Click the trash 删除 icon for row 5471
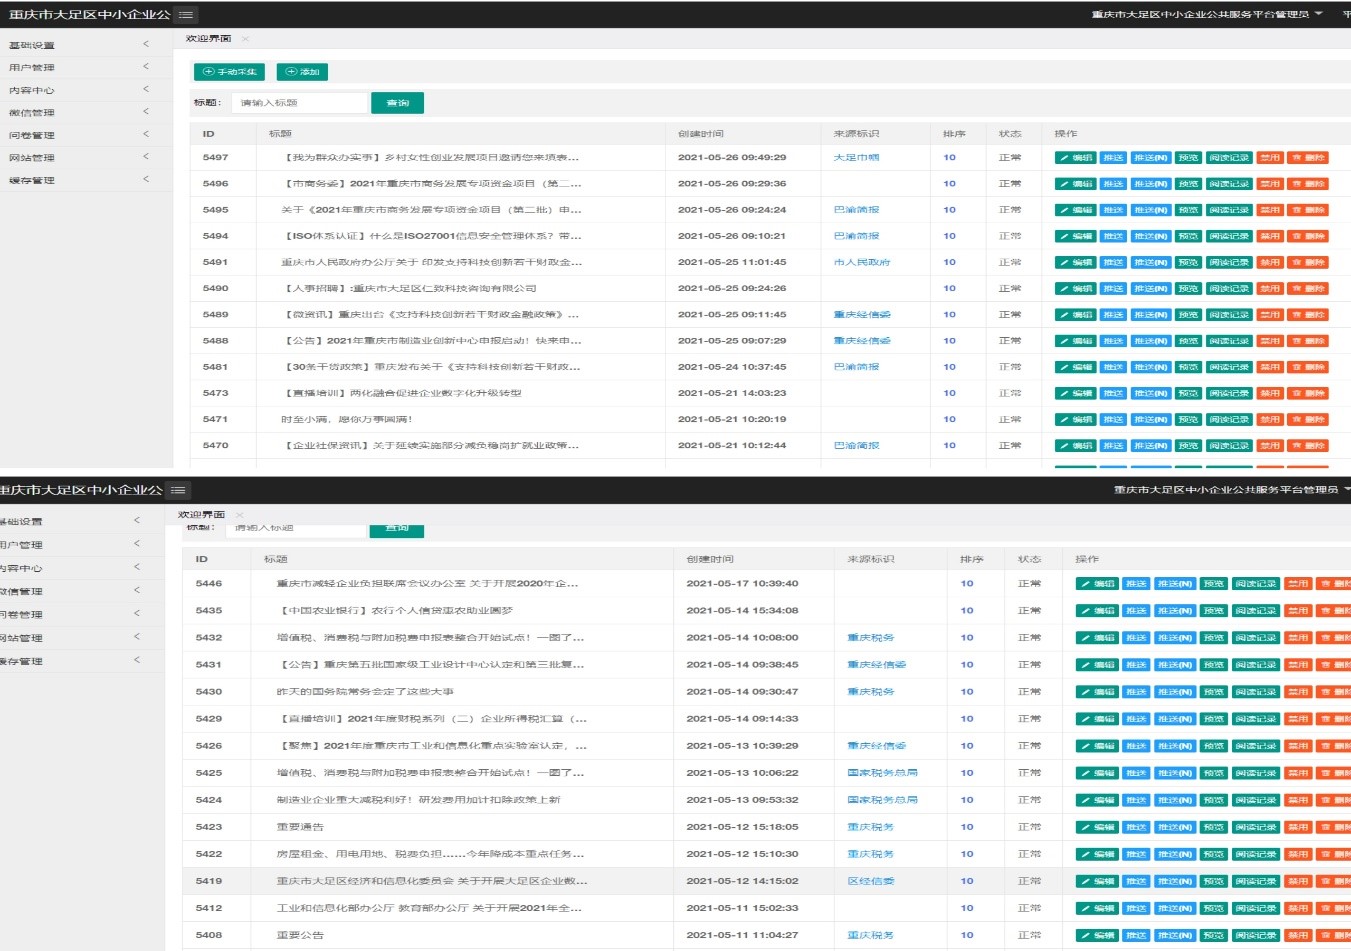The image size is (1351, 951). coord(1297,420)
